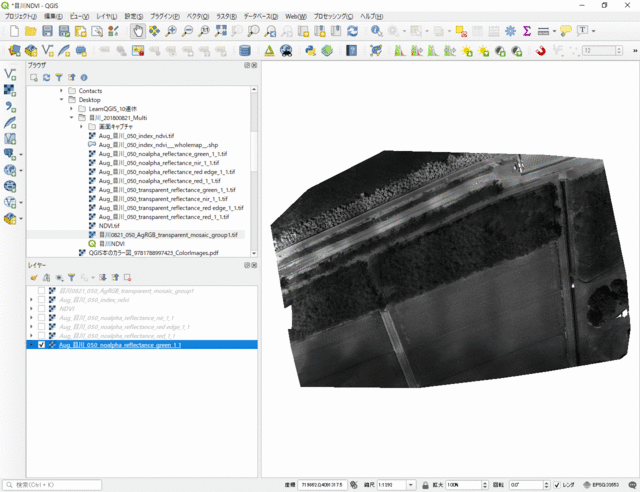The height and width of the screenshot is (492, 640).
Task: Click the Select Features tool icon
Action: [x=416, y=31]
